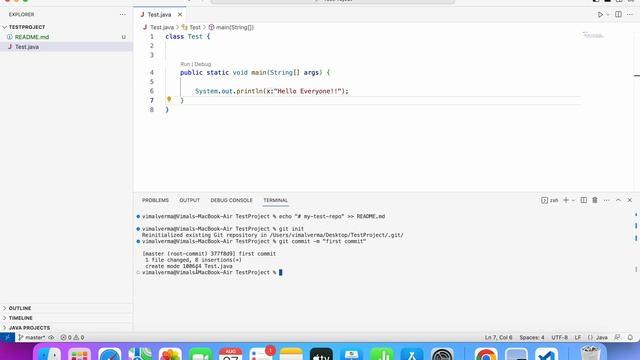Split the editor to the right
The image size is (640, 360).
point(618,15)
